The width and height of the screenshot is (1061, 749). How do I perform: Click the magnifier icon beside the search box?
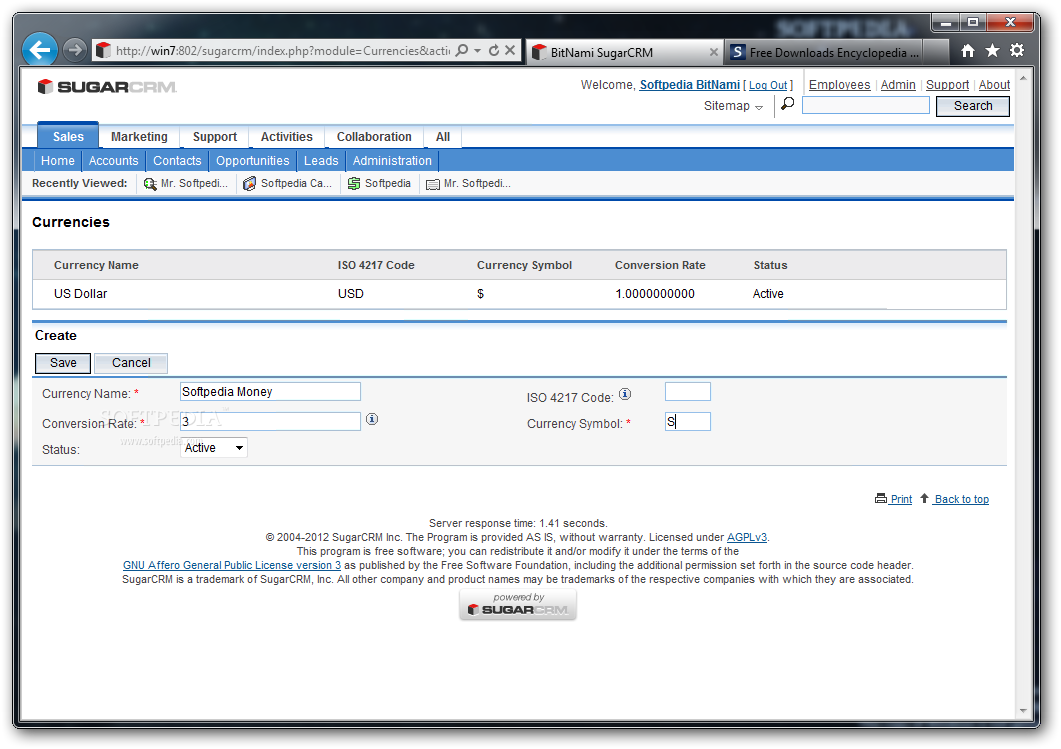788,104
